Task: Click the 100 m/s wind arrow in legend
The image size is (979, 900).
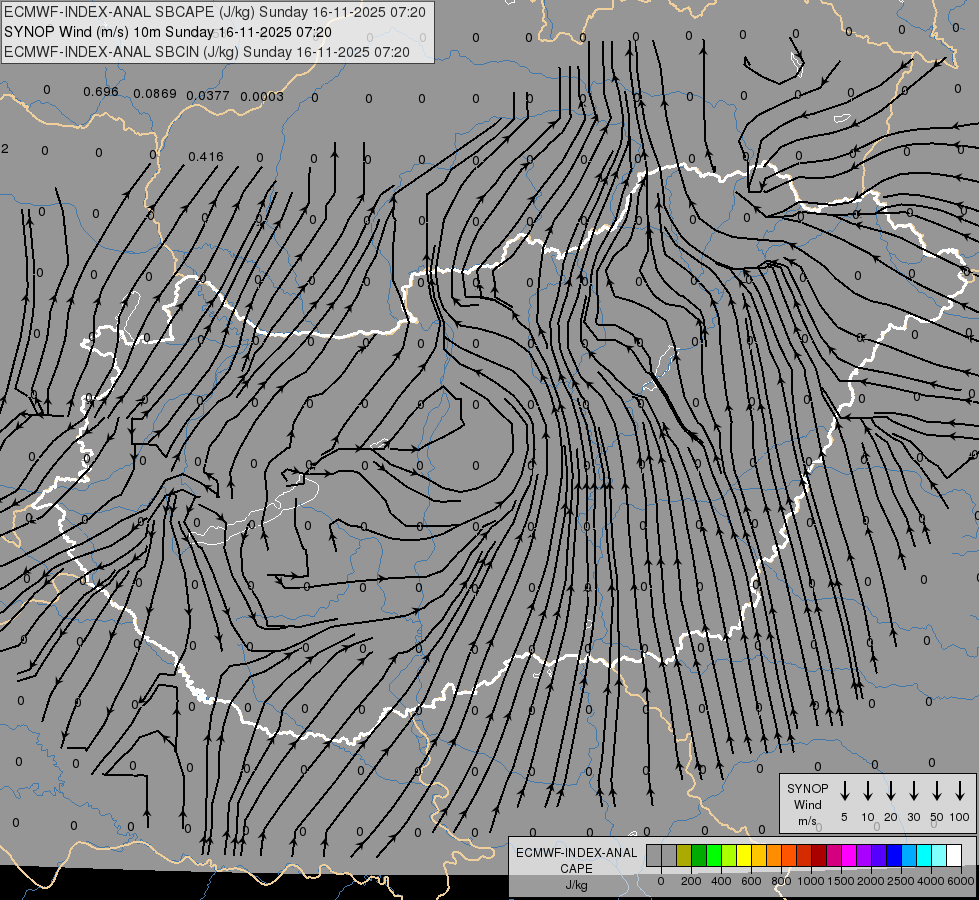Action: pyautogui.click(x=960, y=791)
